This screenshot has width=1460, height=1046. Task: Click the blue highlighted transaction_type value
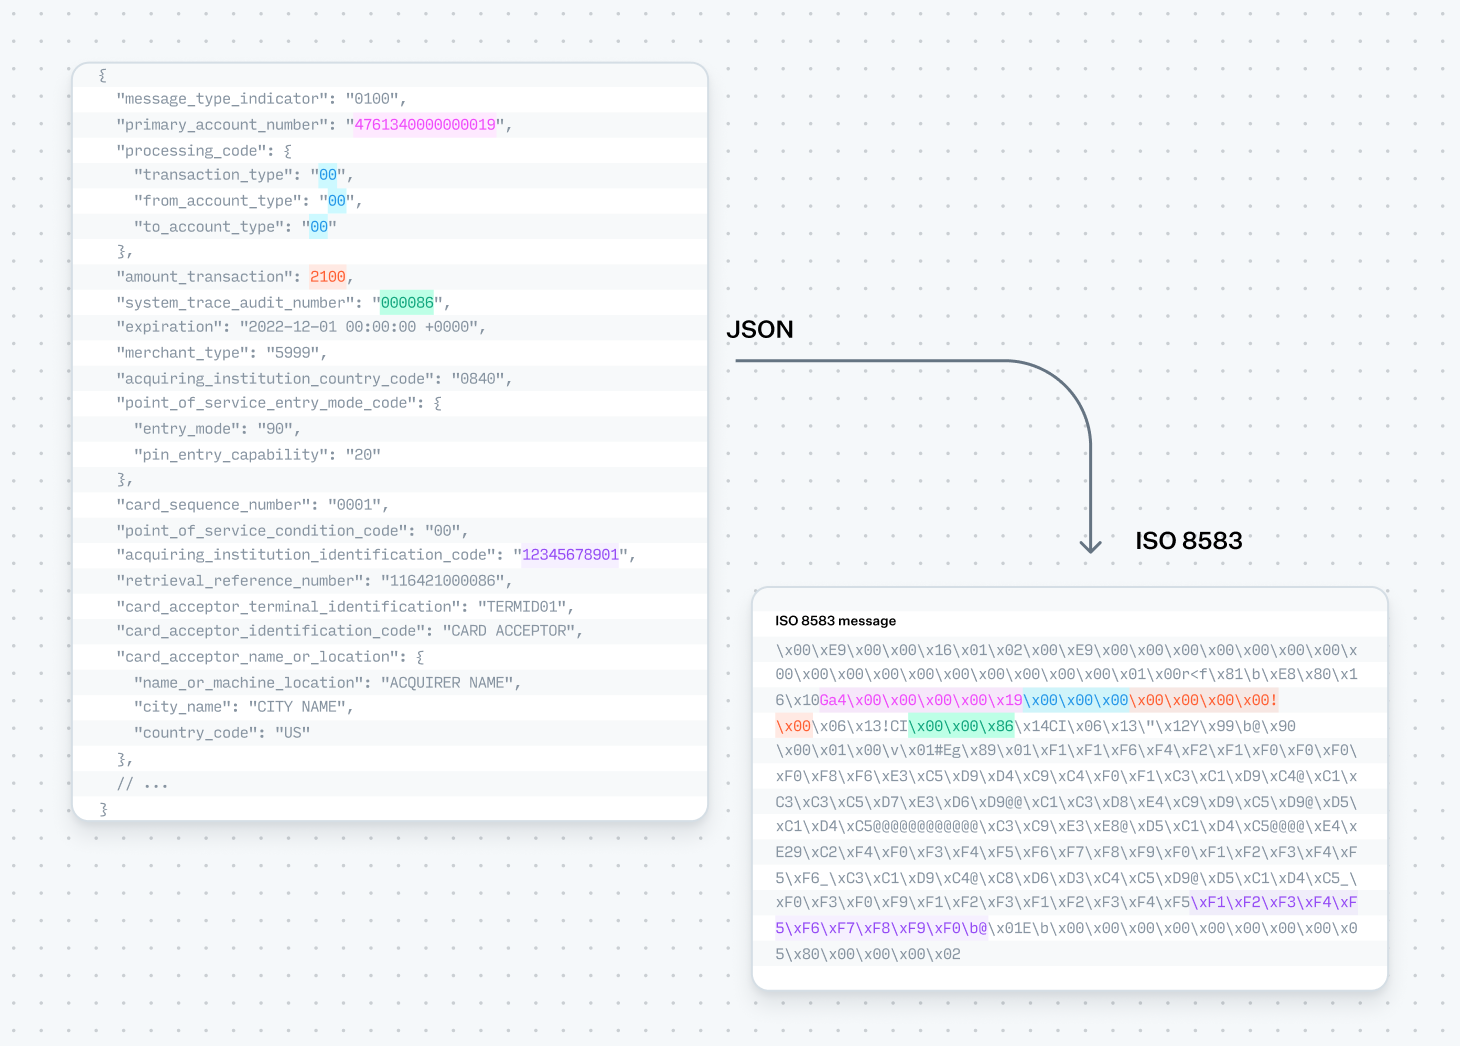pos(328,175)
